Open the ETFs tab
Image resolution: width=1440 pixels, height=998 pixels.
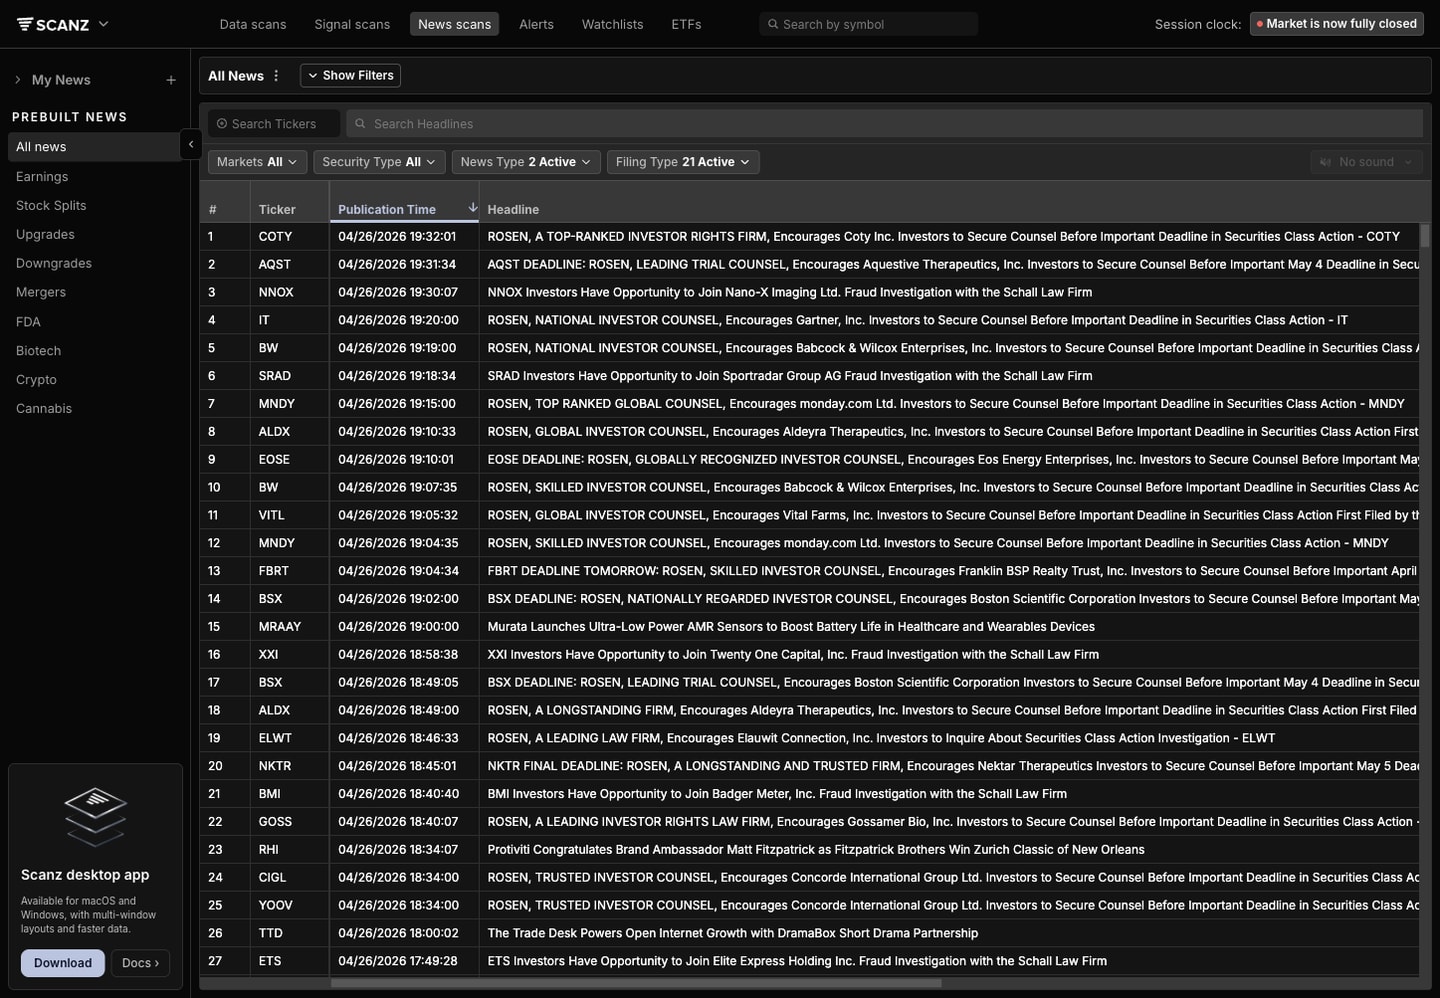coord(686,24)
